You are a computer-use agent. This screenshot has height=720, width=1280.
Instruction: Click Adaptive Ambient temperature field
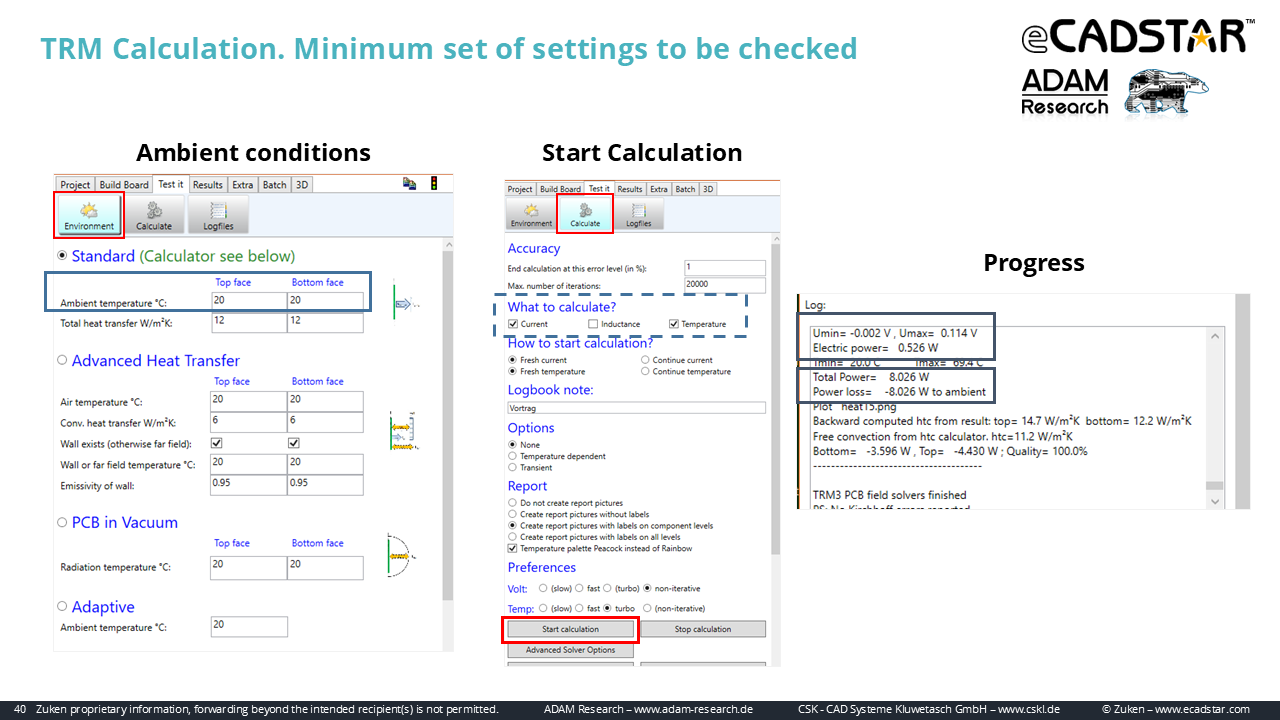click(x=249, y=627)
